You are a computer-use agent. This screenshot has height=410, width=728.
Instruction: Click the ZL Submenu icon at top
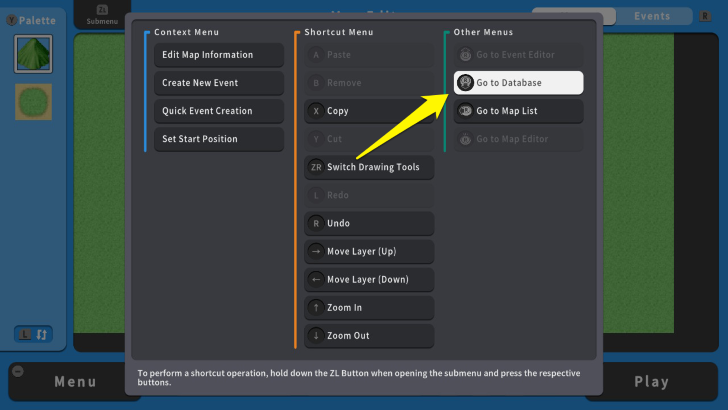pyautogui.click(x=101, y=10)
